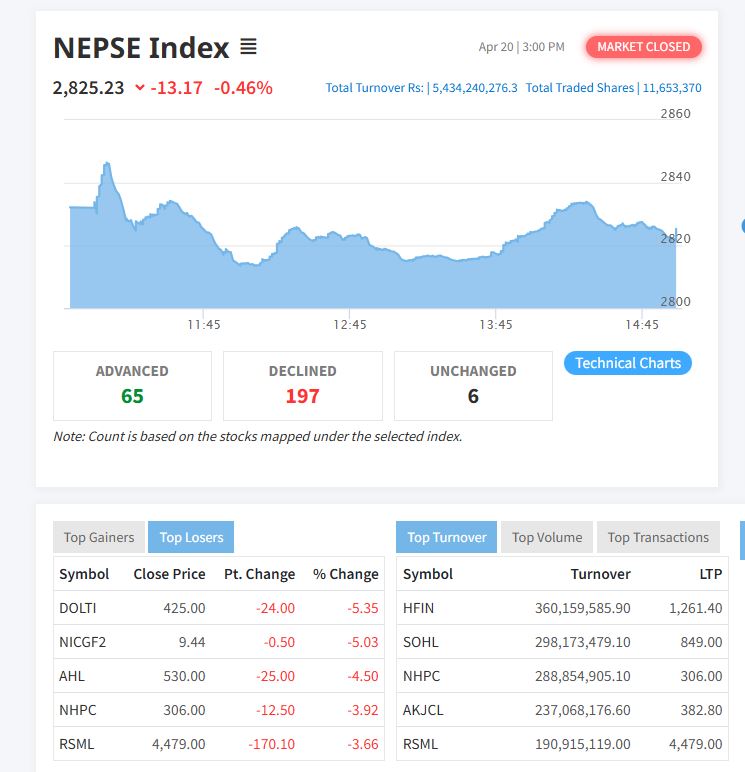Open the DOLTI stock symbol in losers
This screenshot has height=772, width=745.
point(77,608)
